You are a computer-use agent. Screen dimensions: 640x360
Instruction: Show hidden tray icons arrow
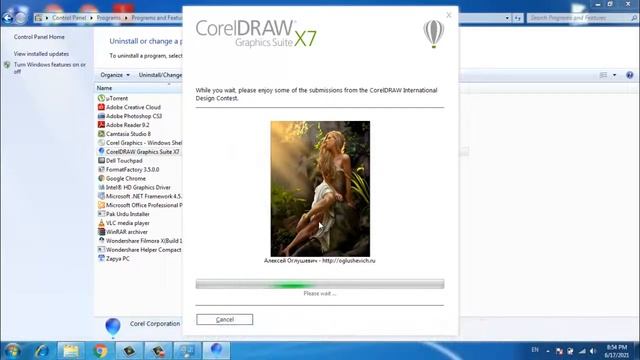tap(548, 351)
